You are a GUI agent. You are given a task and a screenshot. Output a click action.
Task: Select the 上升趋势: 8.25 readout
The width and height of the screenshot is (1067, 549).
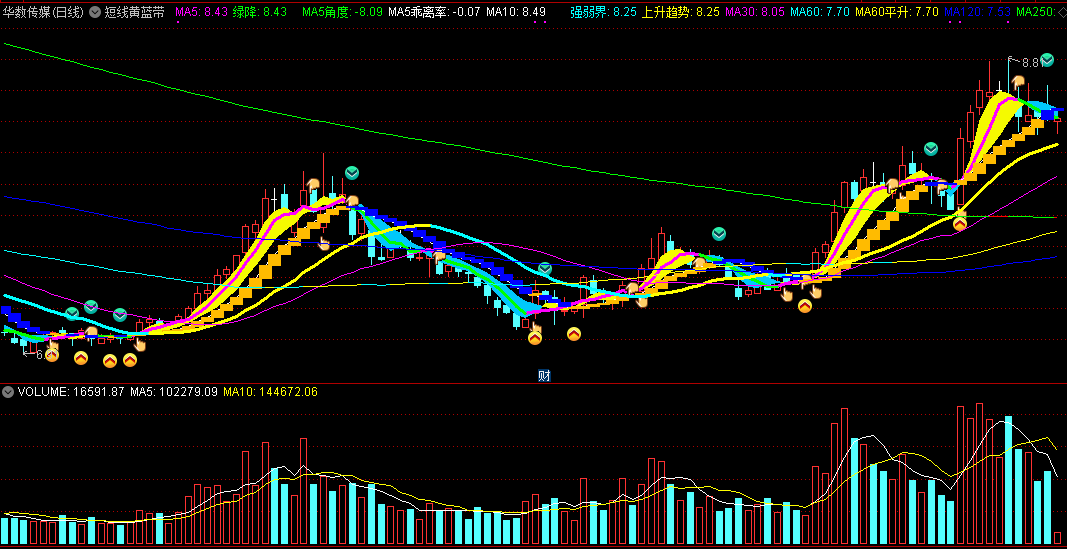[x=681, y=12]
